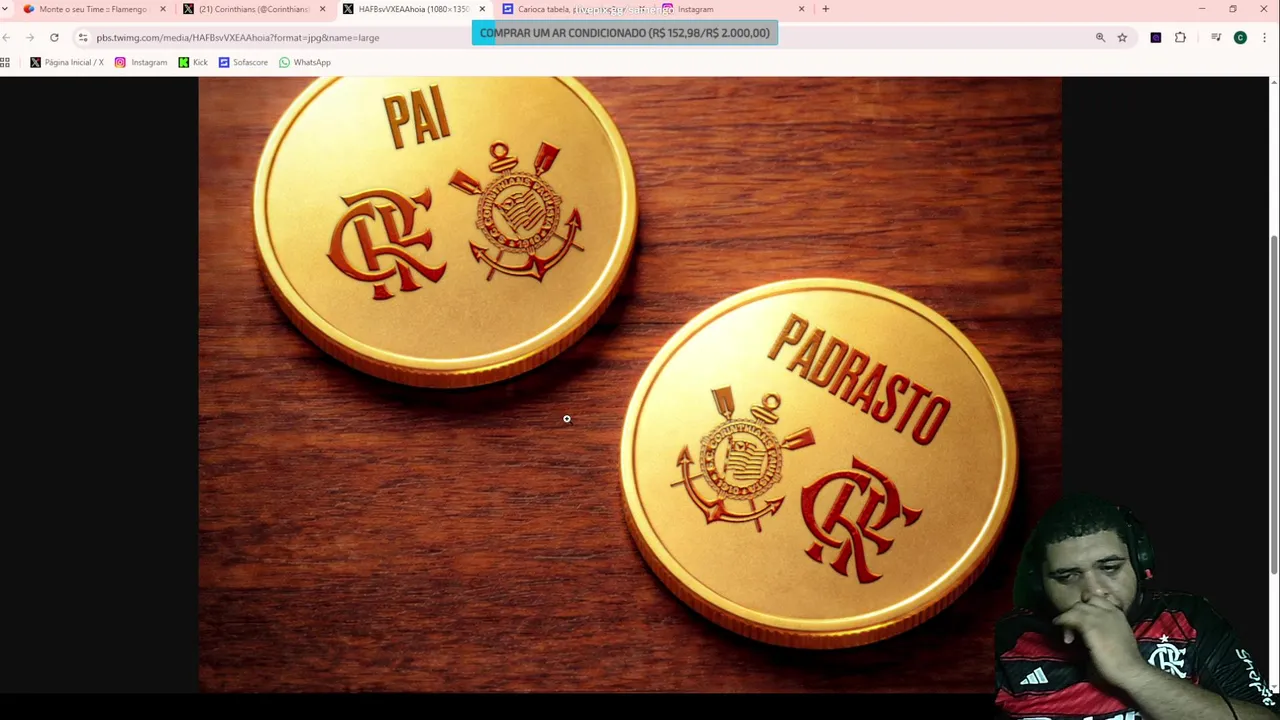
Task: Open the media controls music icon
Action: pyautogui.click(x=1215, y=37)
